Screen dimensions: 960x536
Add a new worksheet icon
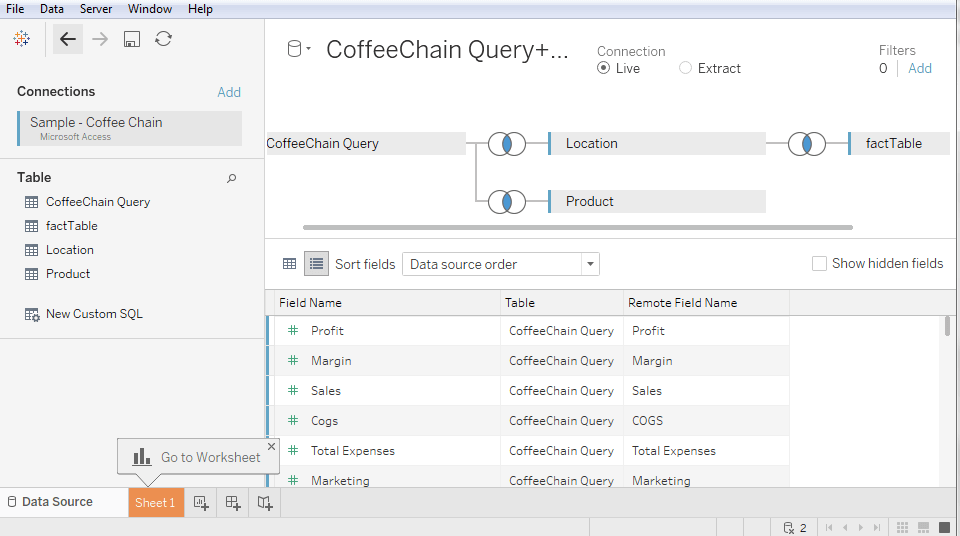tap(201, 503)
